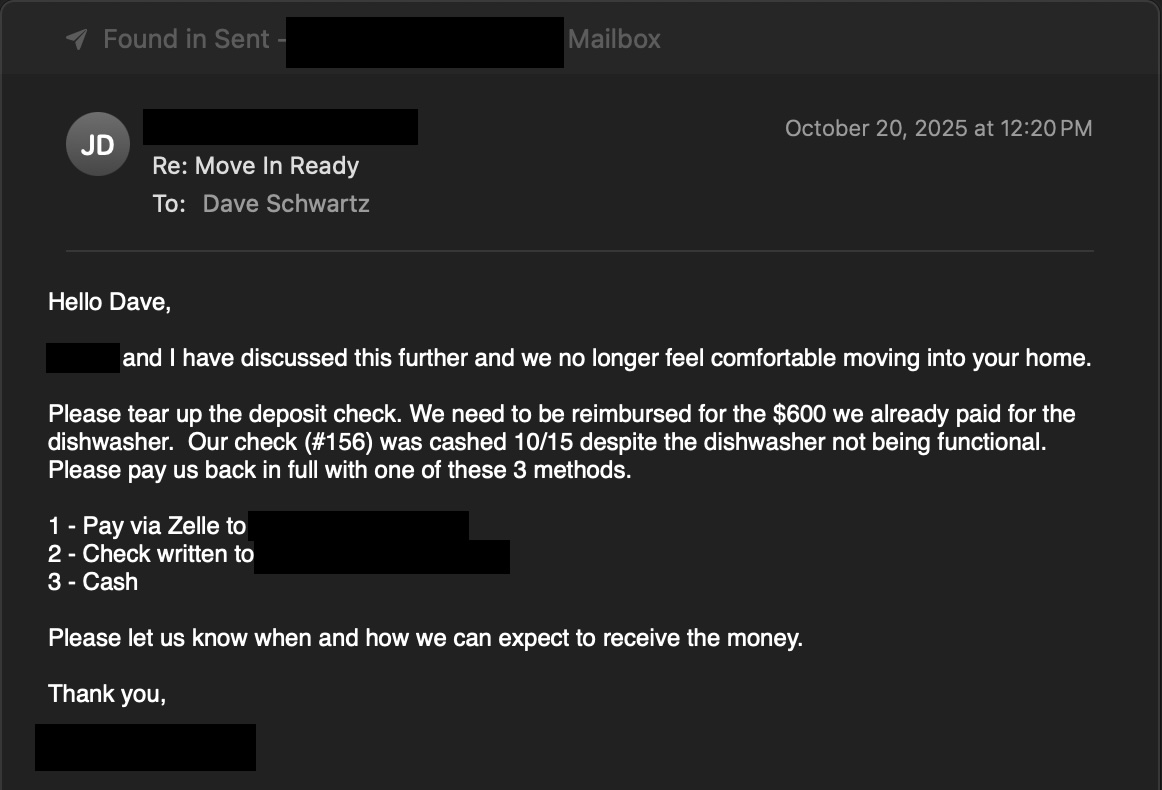Click the redacted Zelle recipient box
The height and width of the screenshot is (790, 1162).
pyautogui.click(x=359, y=524)
